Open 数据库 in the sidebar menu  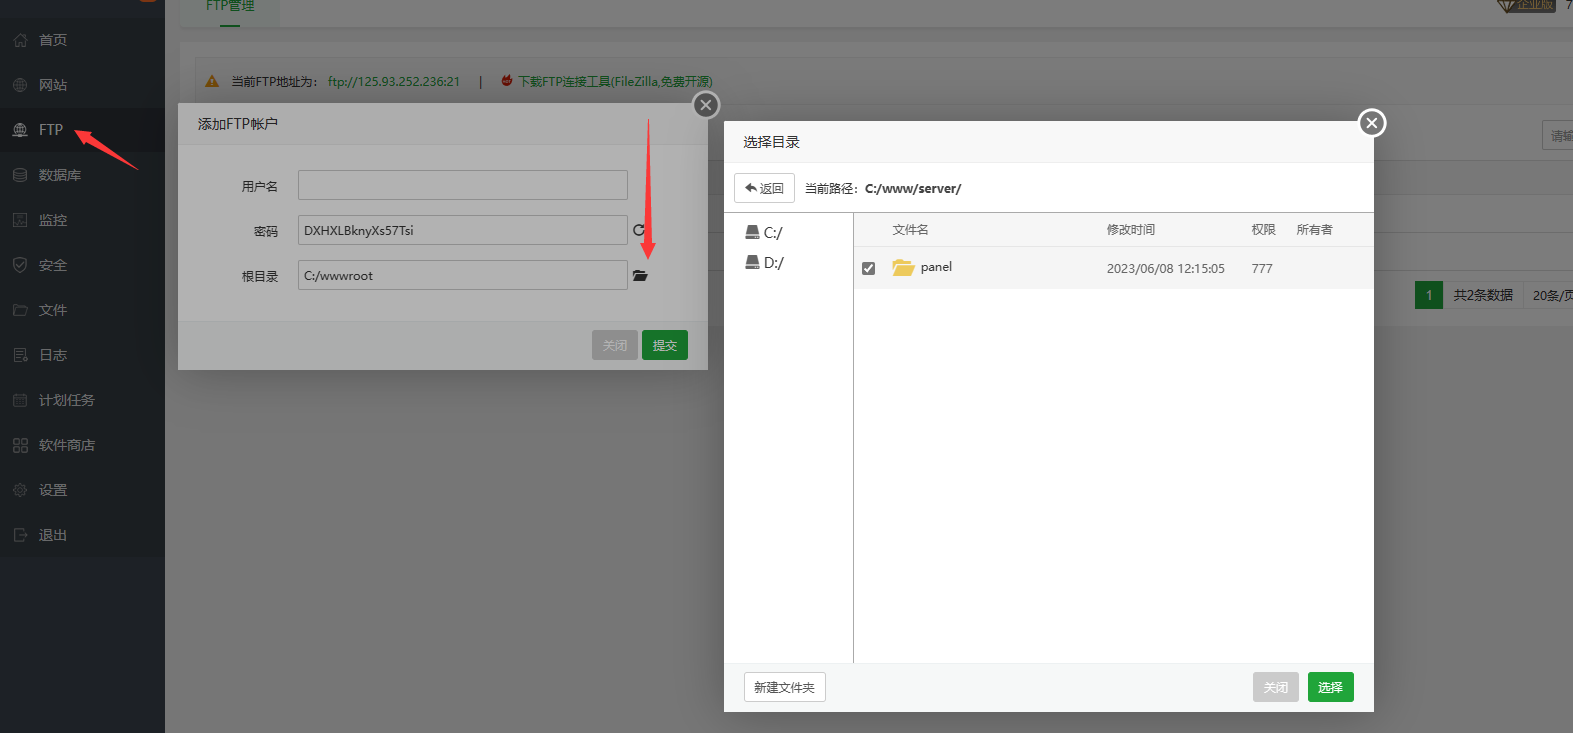60,175
